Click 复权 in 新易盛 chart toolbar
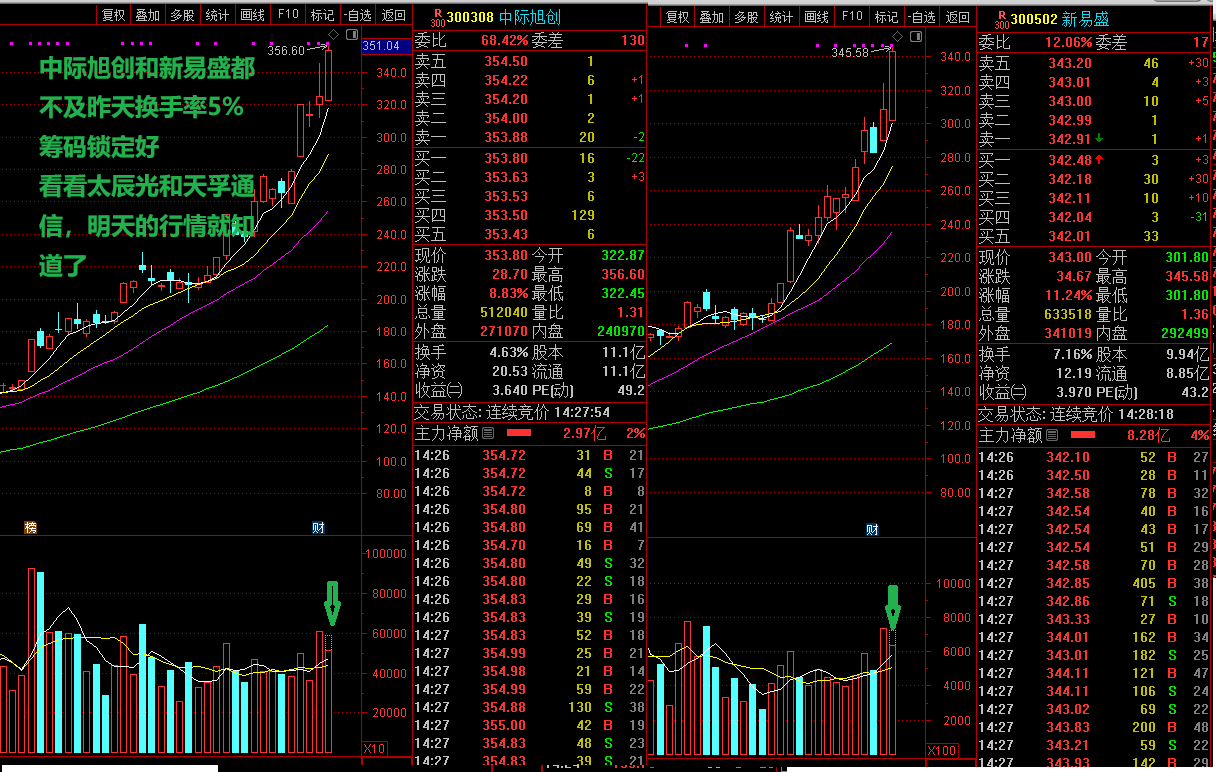Screen dimensions: 1216x772 (x=678, y=17)
